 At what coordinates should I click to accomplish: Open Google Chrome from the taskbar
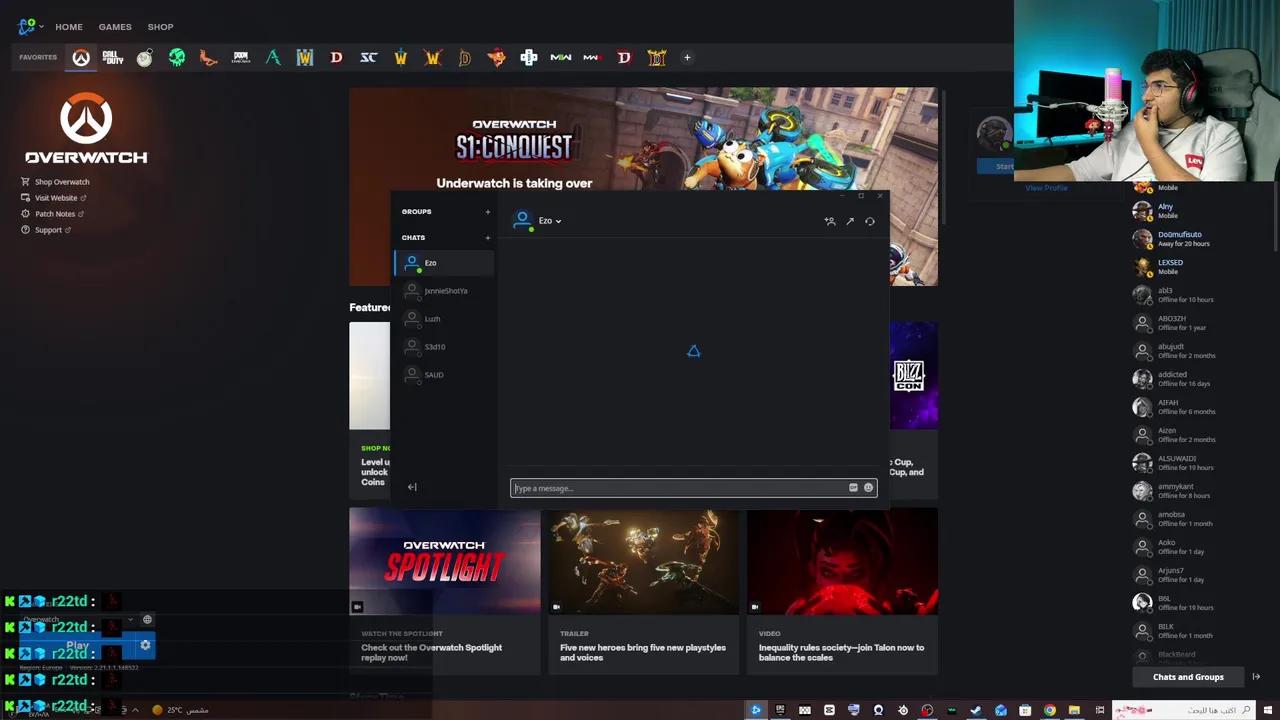[x=1050, y=710]
